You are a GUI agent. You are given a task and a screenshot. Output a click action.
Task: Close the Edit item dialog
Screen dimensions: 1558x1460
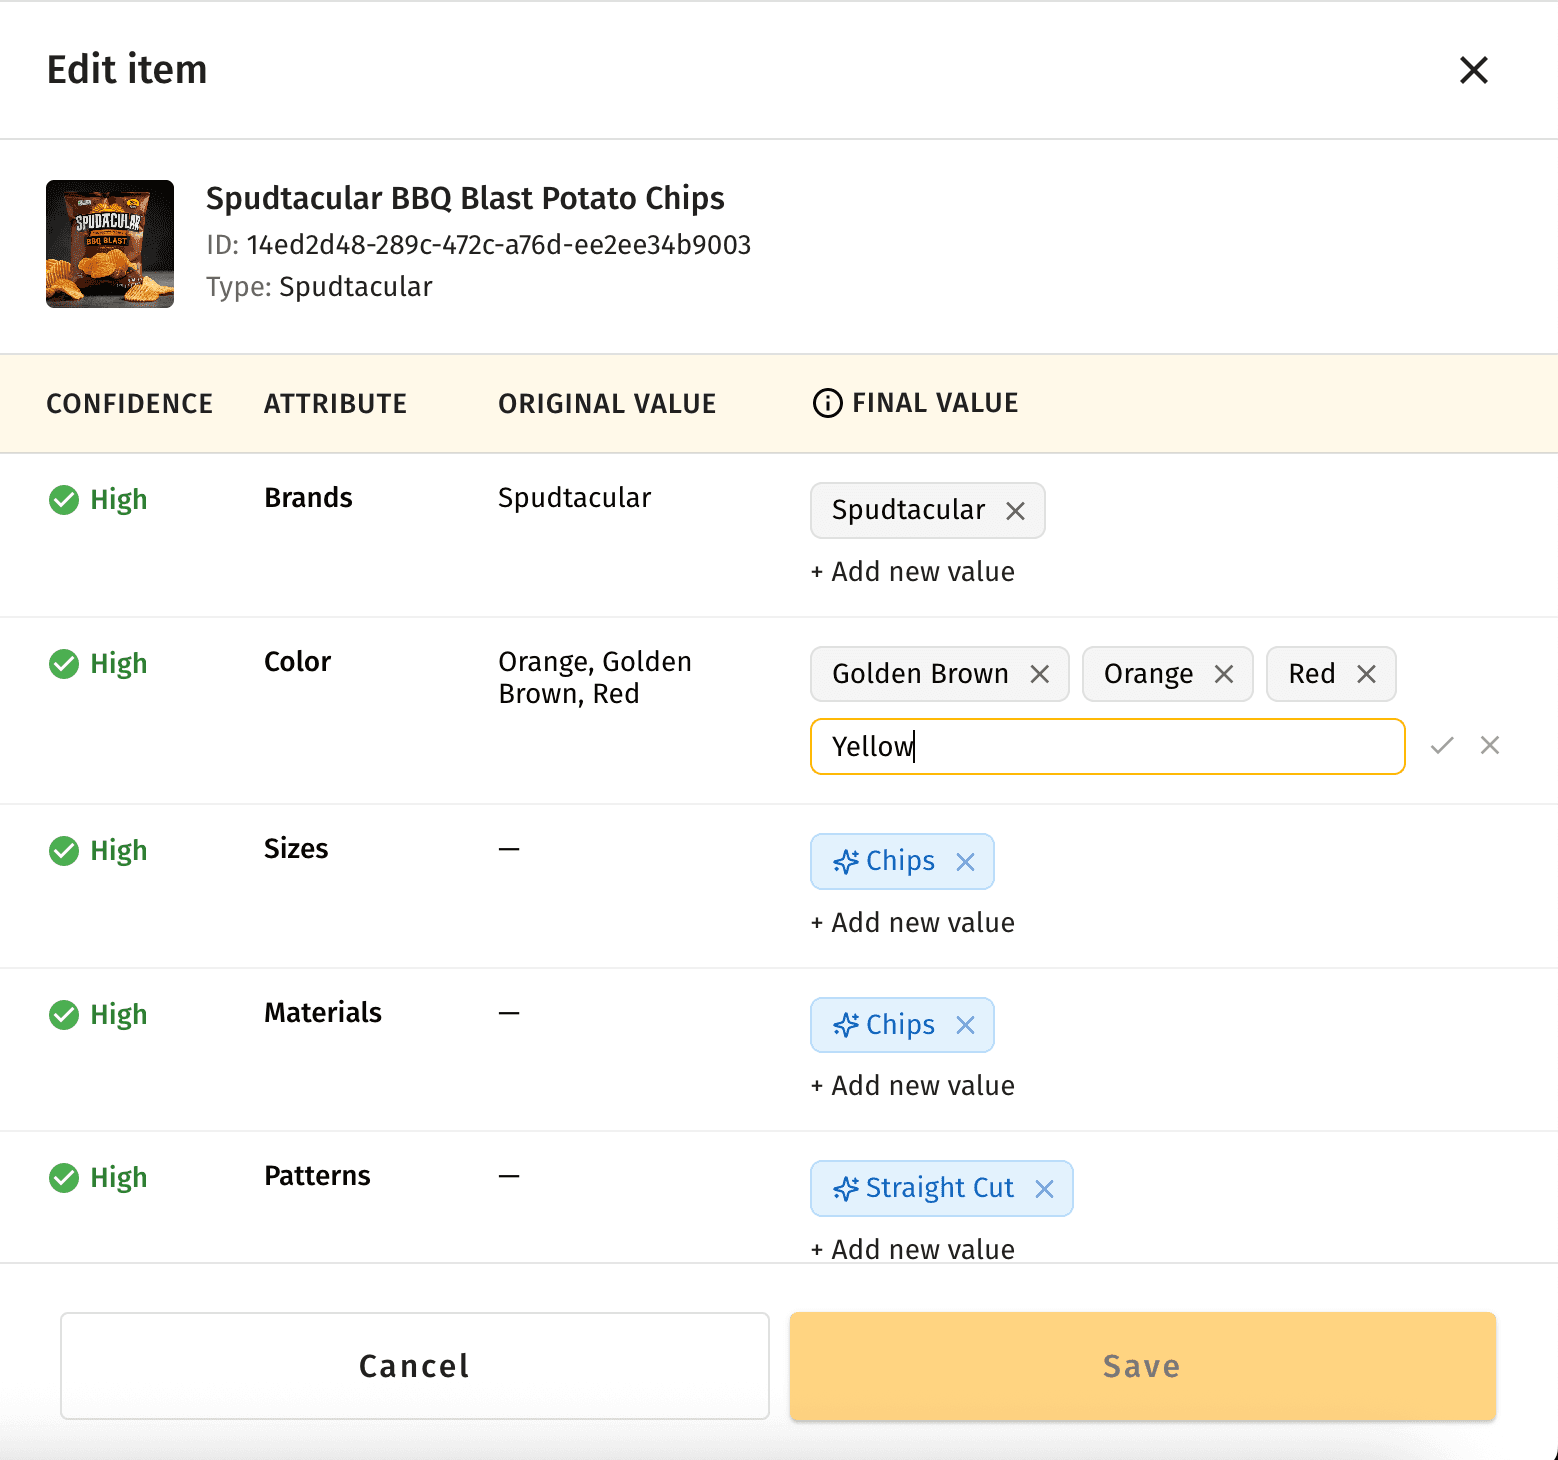1474,70
